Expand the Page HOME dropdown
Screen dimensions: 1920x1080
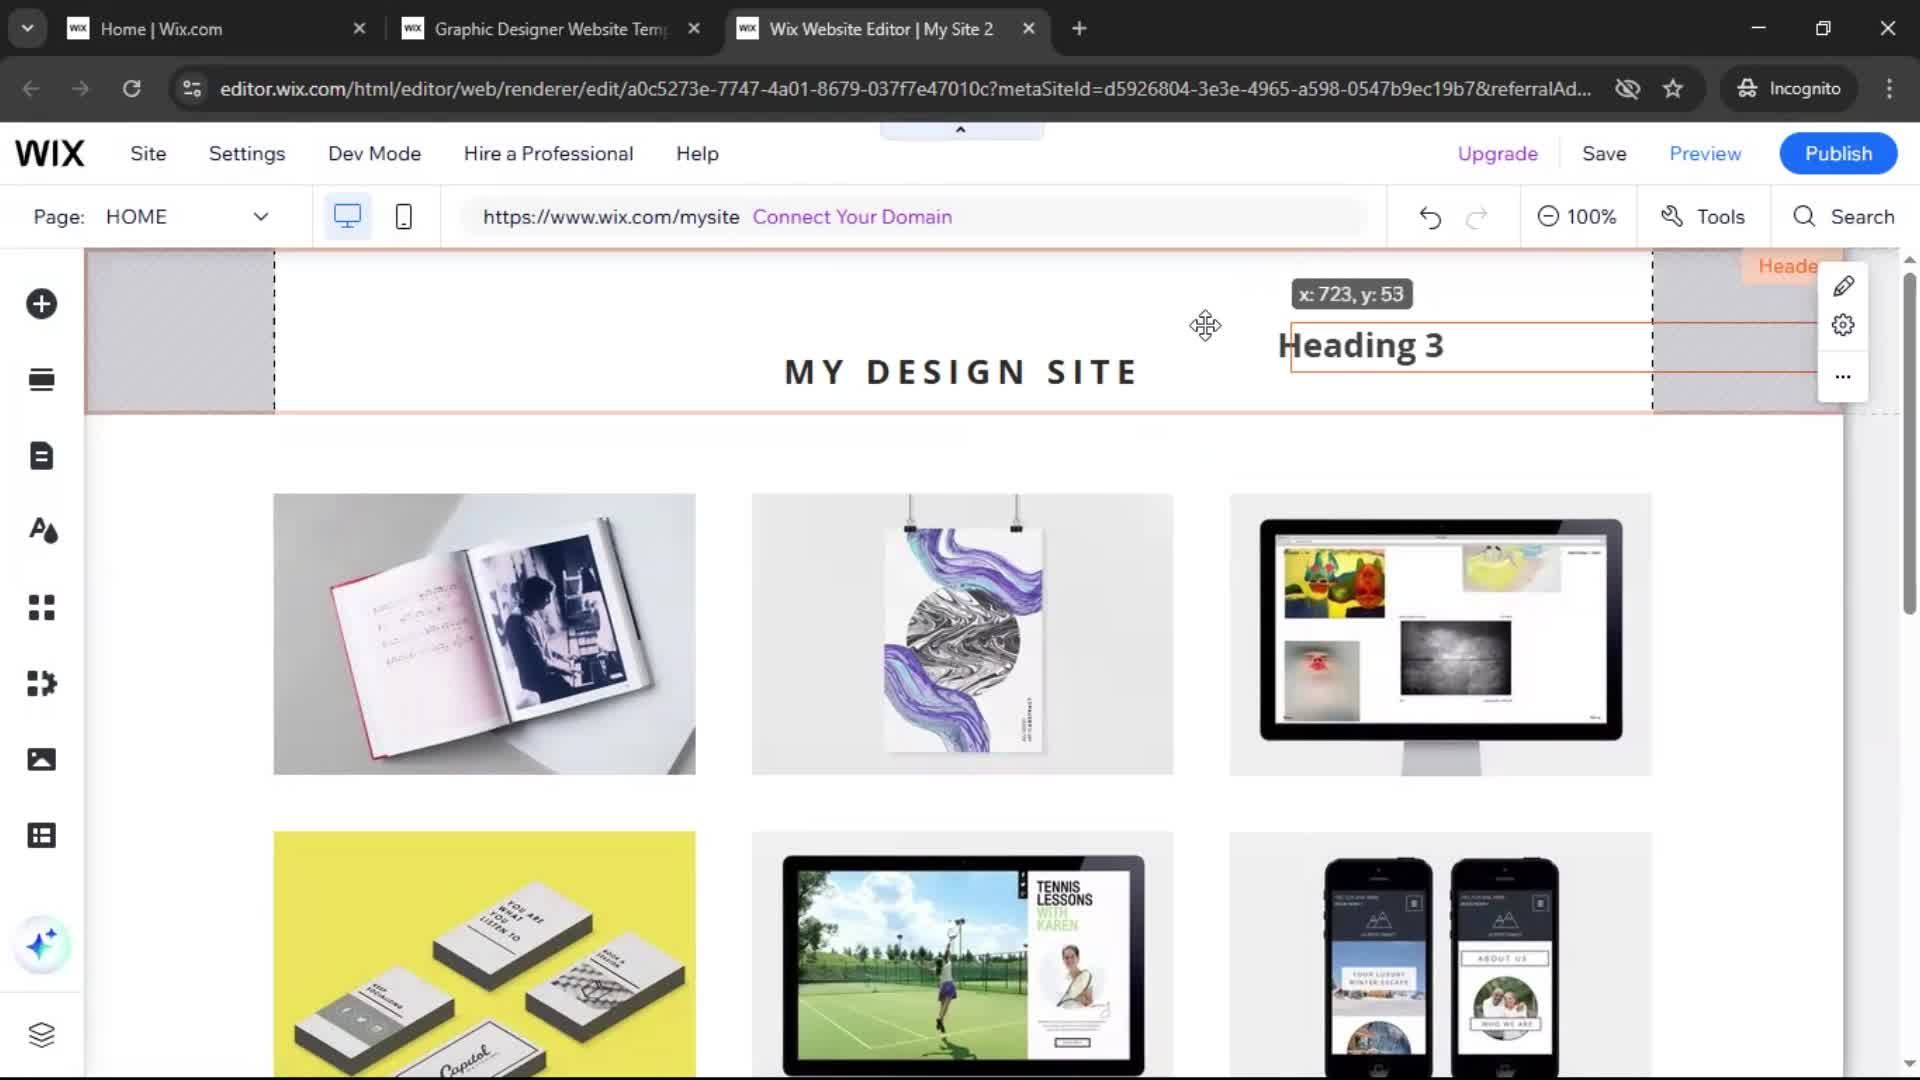(x=188, y=217)
